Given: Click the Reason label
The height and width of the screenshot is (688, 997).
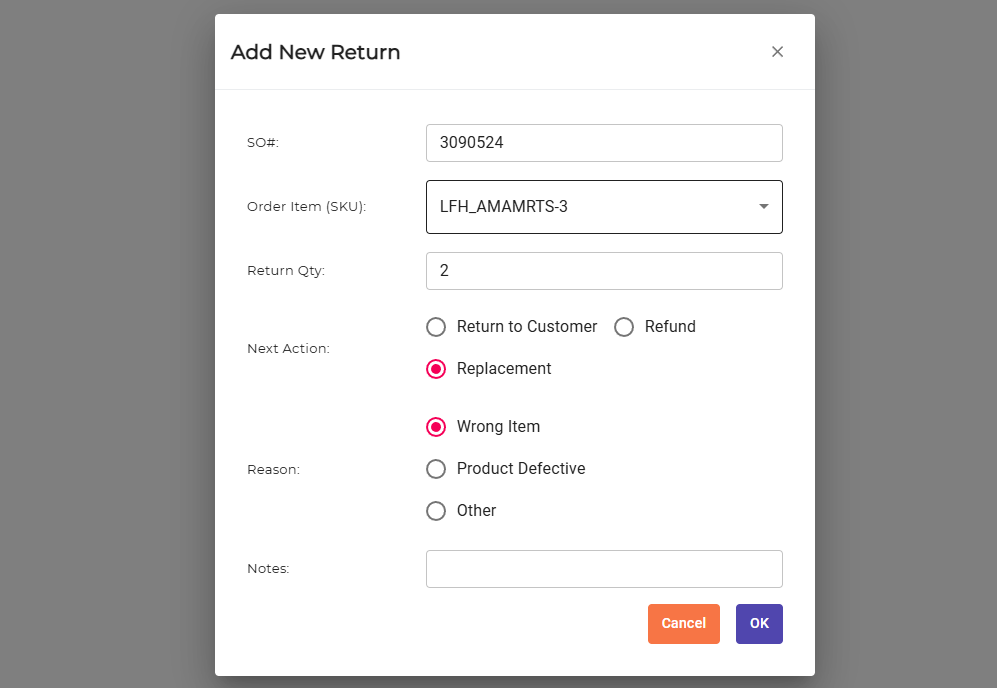Looking at the screenshot, I should coord(272,468).
